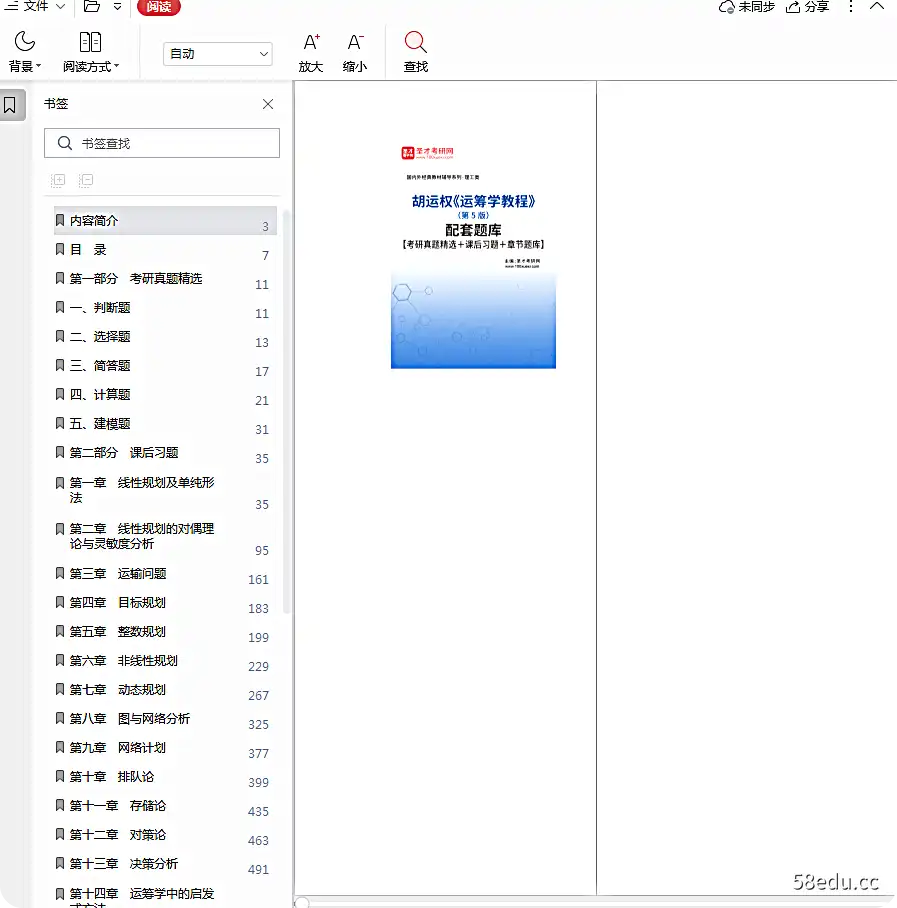Open the 自动 zoom level combo box

tap(218, 54)
